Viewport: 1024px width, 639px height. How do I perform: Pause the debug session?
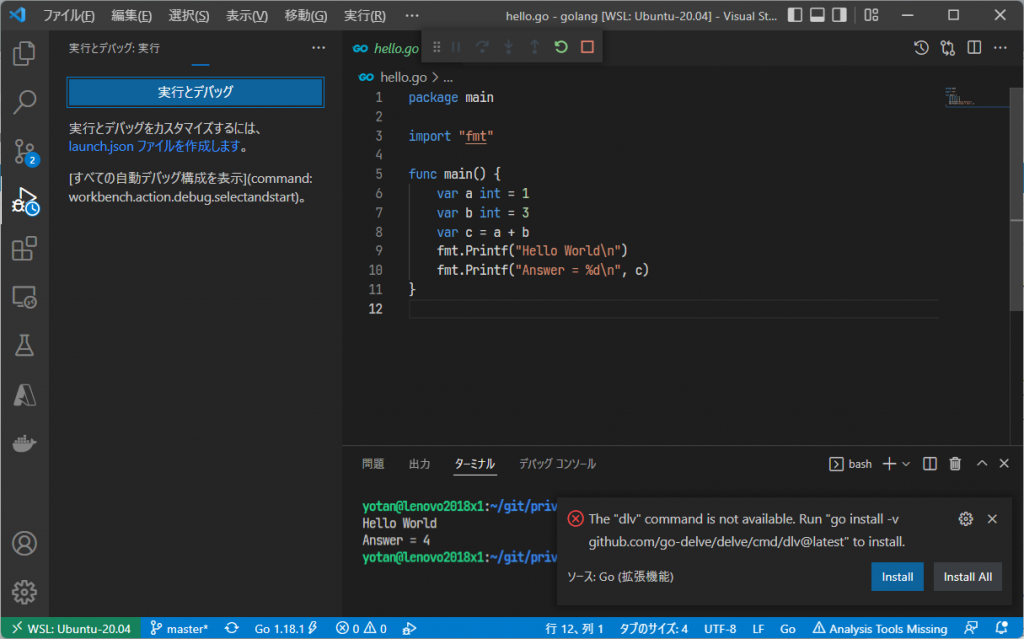456,47
